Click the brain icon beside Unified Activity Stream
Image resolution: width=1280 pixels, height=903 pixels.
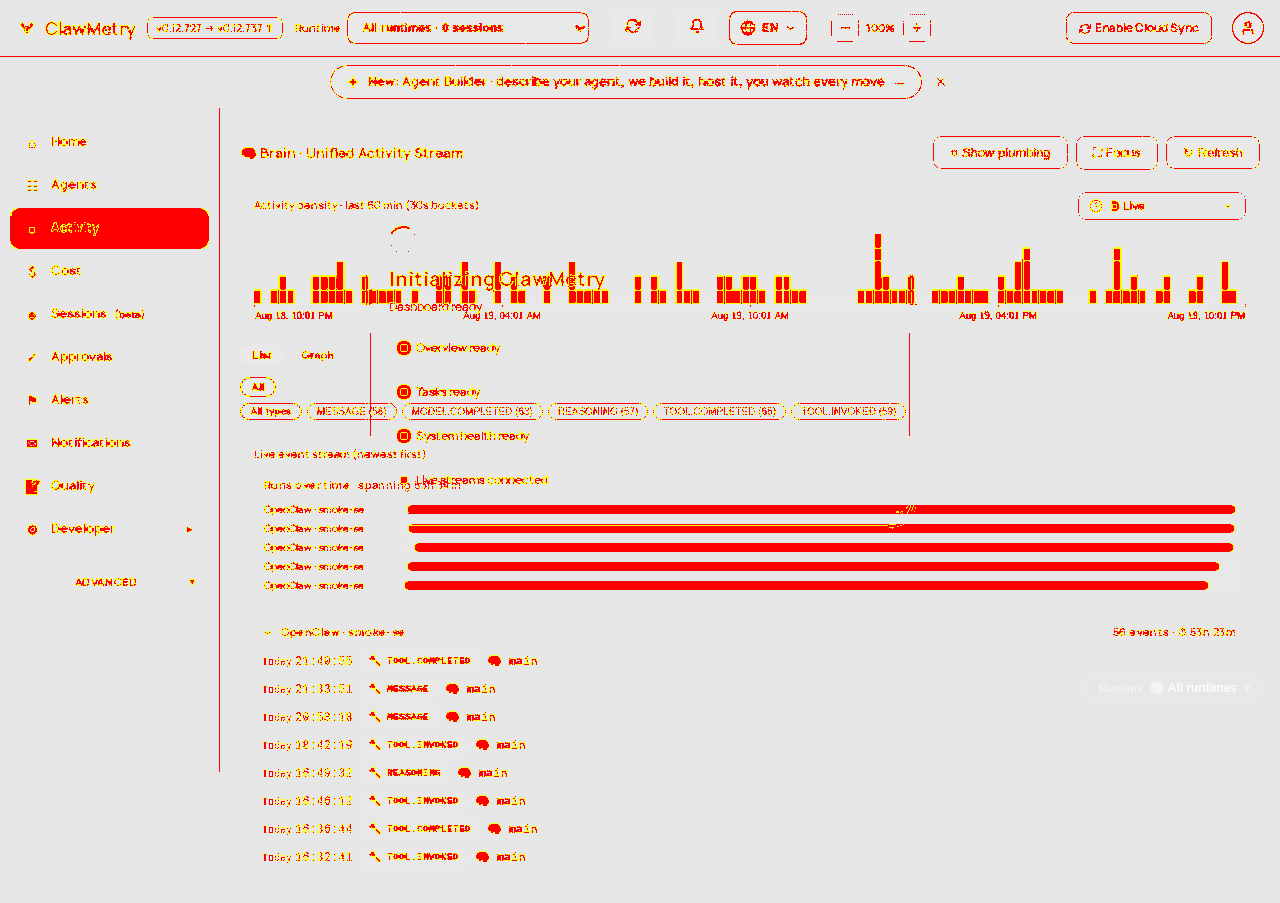[x=249, y=154]
